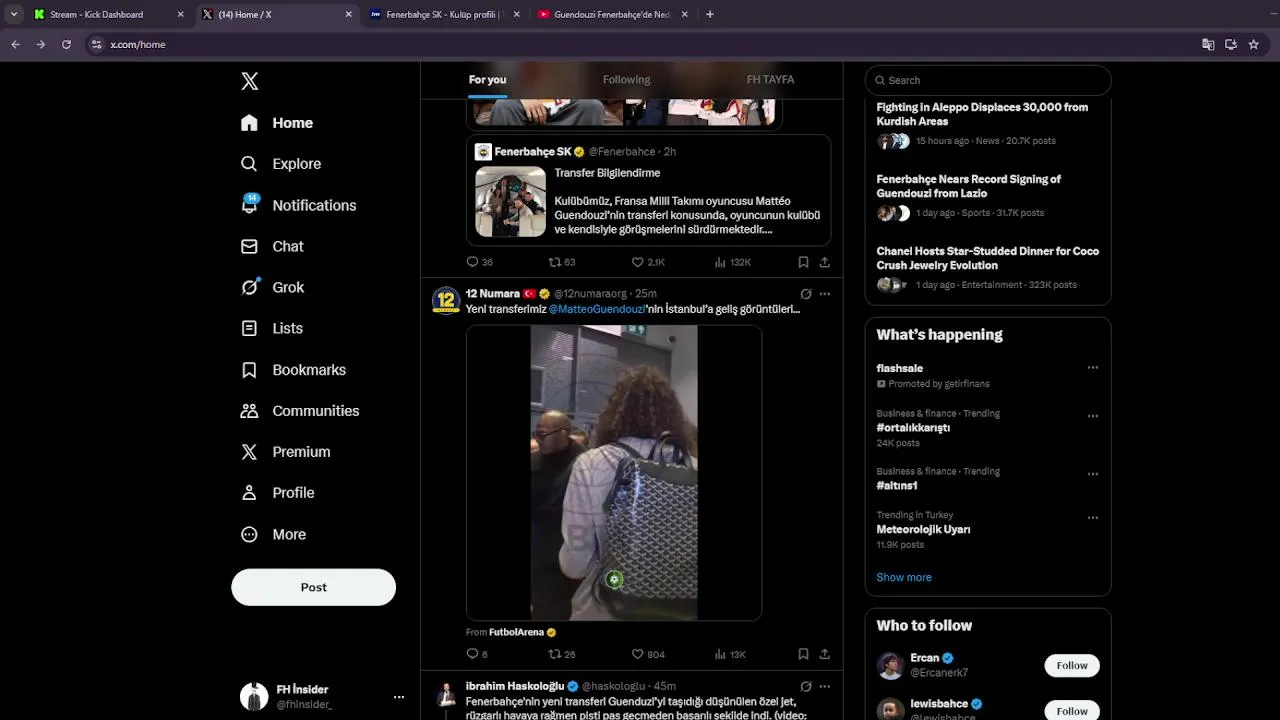This screenshot has height=720, width=1280.
Task: Click the X logo in the sidebar
Action: 250,81
